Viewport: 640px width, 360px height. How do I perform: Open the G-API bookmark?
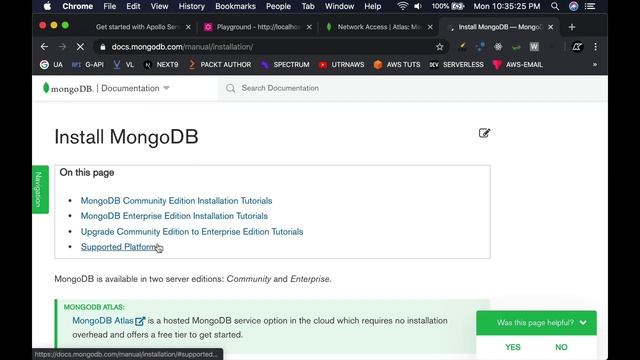click(x=87, y=64)
